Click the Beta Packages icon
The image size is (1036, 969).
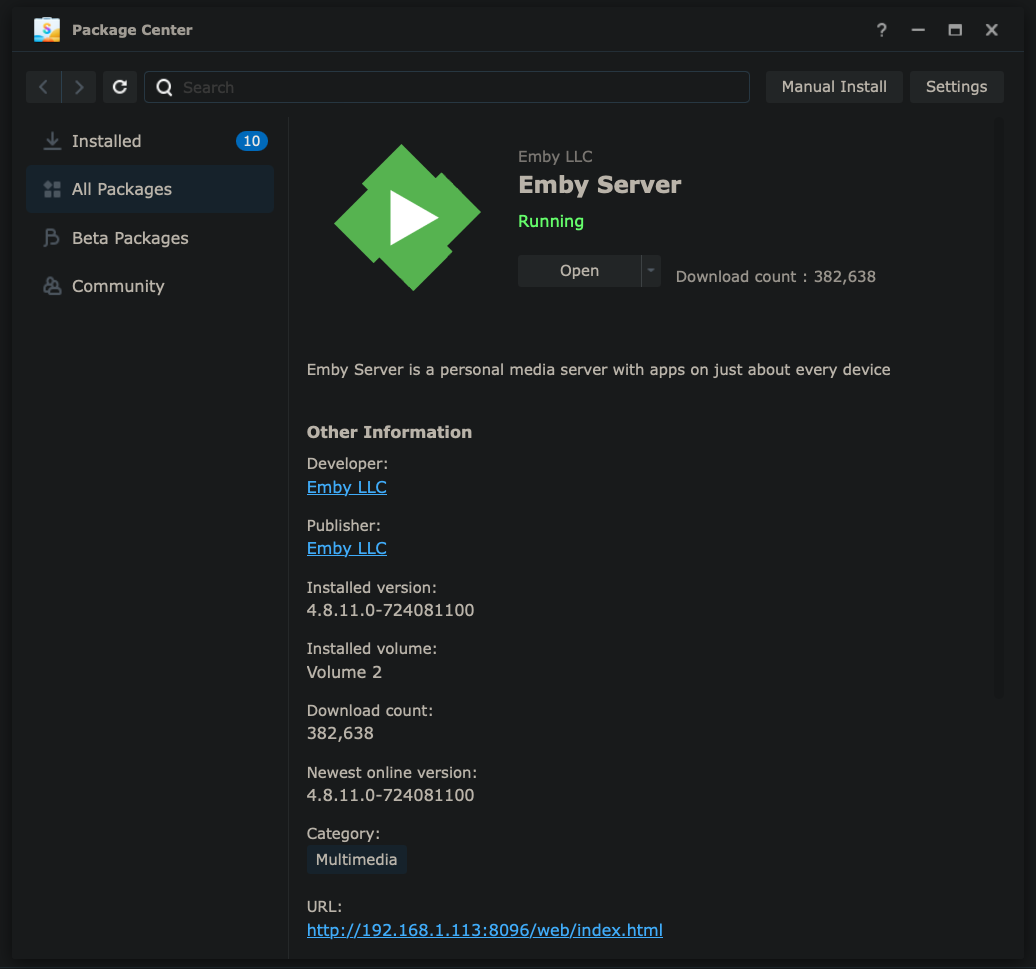tap(52, 238)
